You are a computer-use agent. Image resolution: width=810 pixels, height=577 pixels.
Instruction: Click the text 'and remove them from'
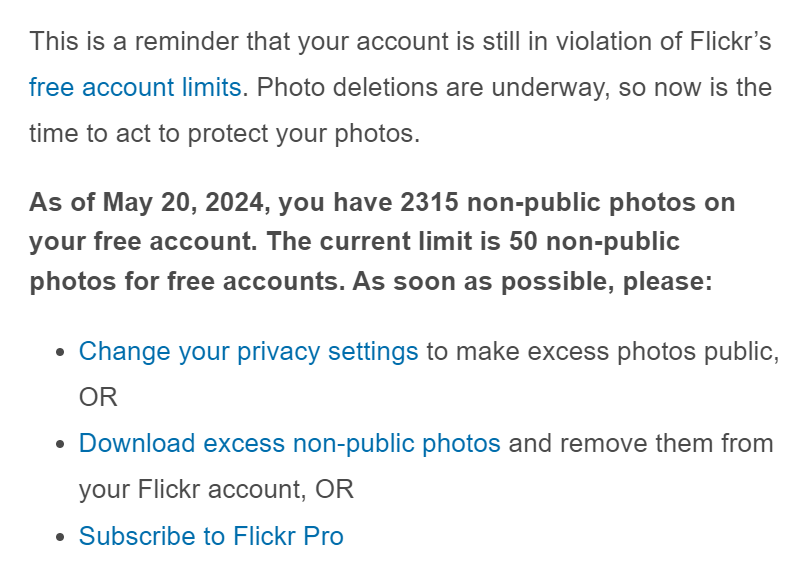(x=641, y=444)
